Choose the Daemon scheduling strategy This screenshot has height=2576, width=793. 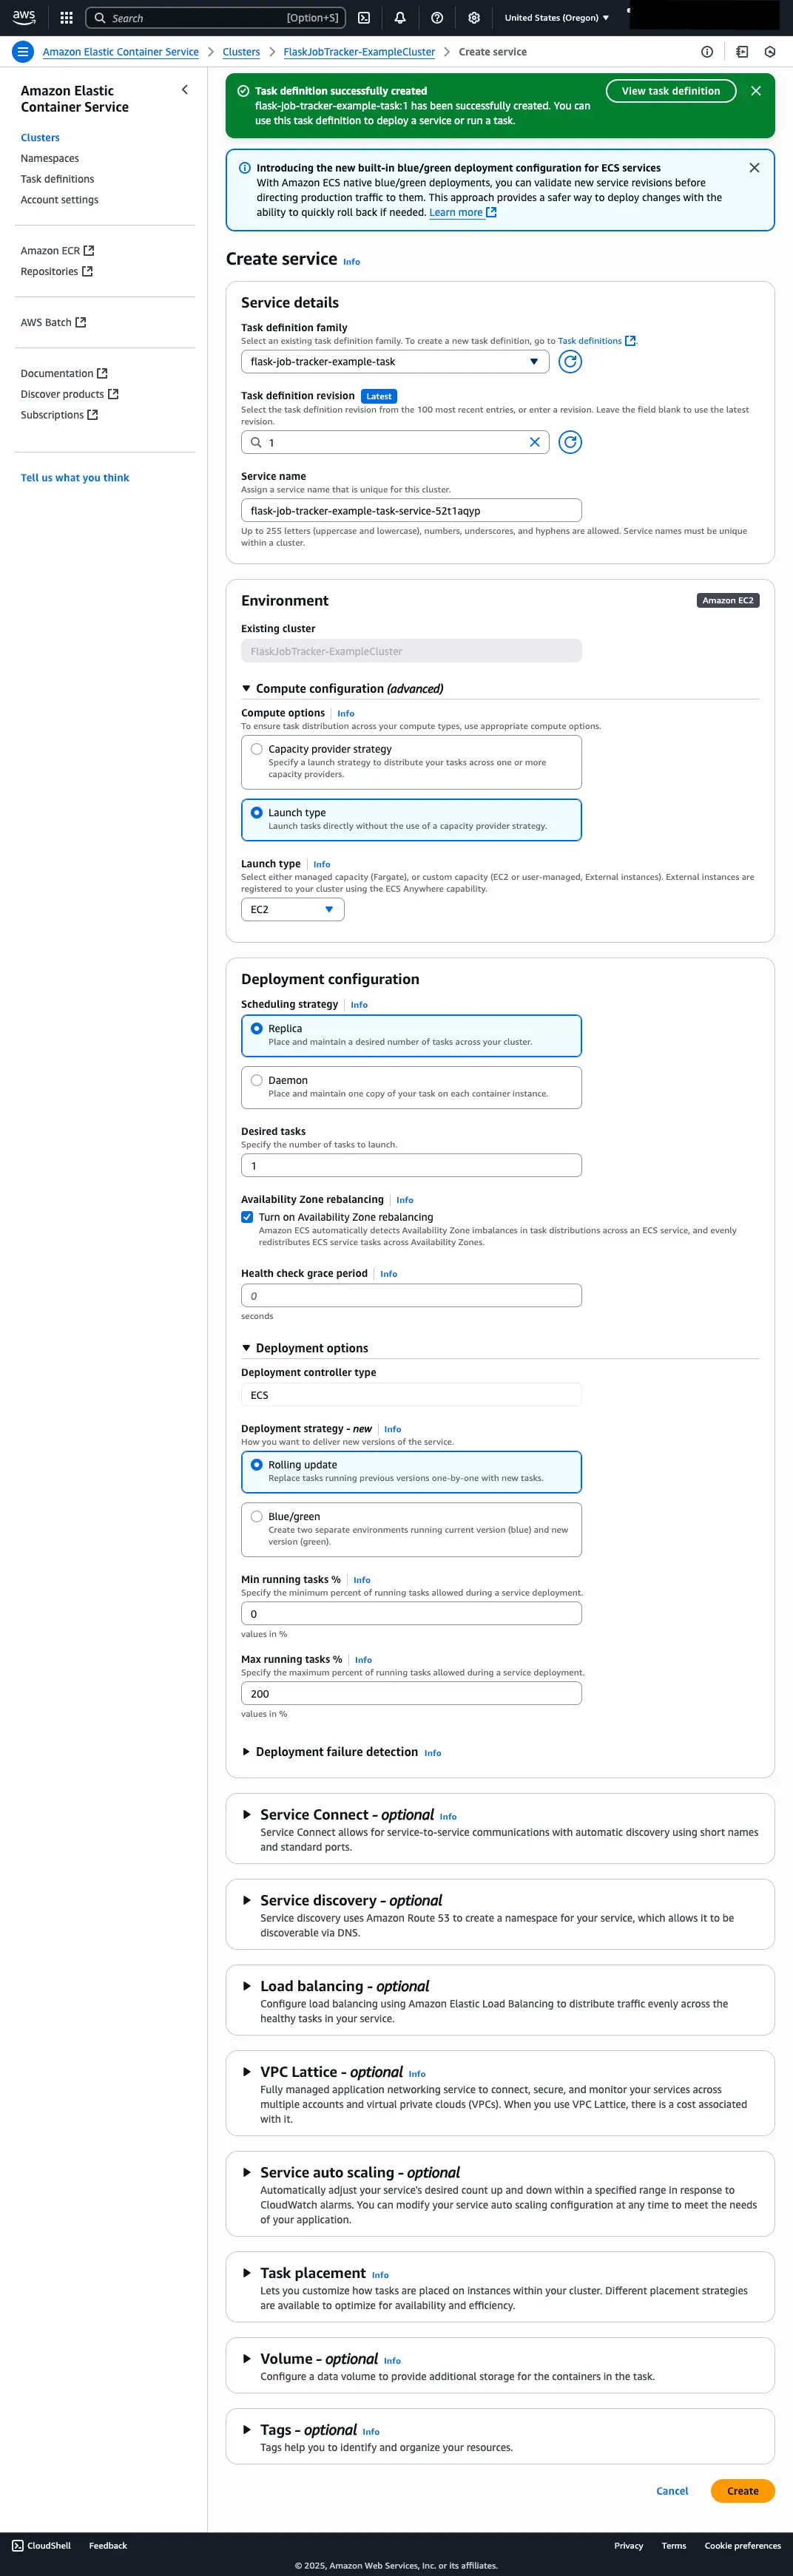[x=257, y=1080]
